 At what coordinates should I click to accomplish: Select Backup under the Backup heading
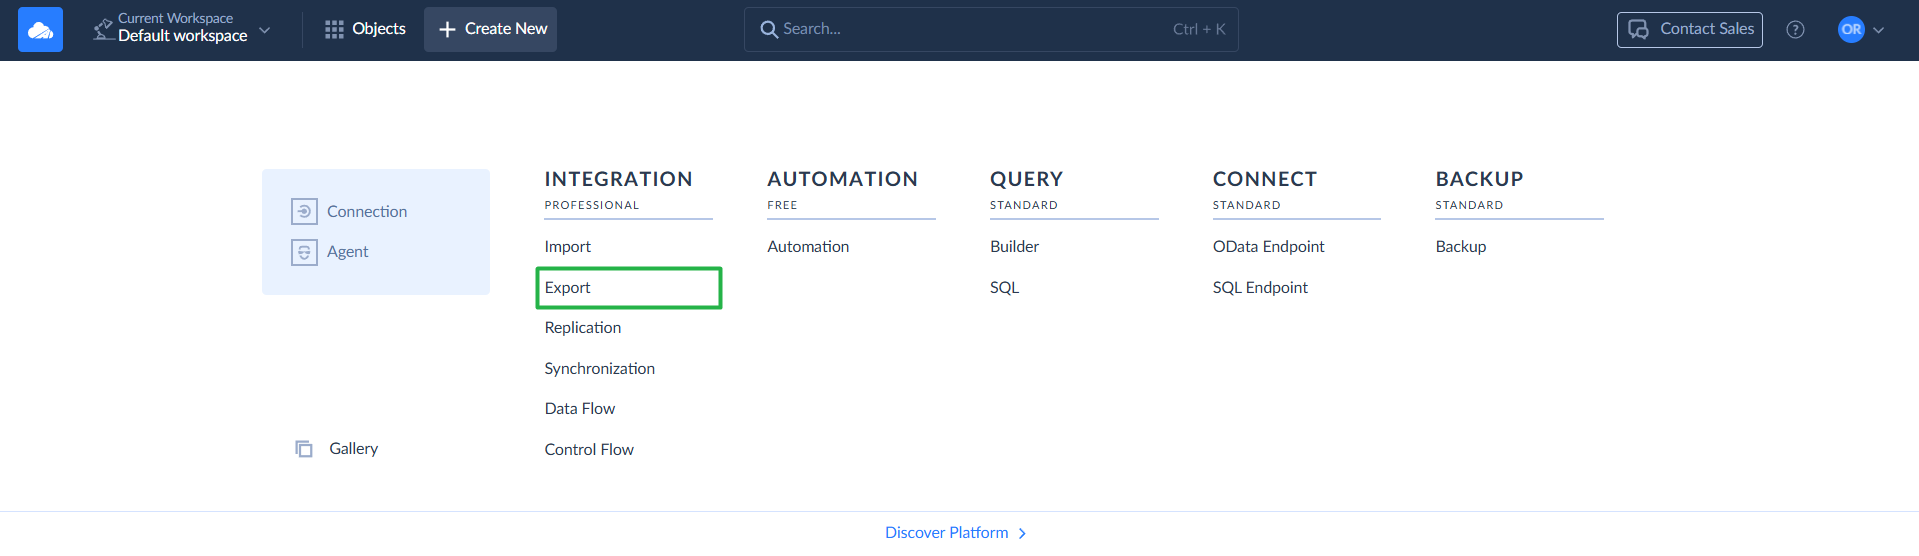coord(1460,247)
